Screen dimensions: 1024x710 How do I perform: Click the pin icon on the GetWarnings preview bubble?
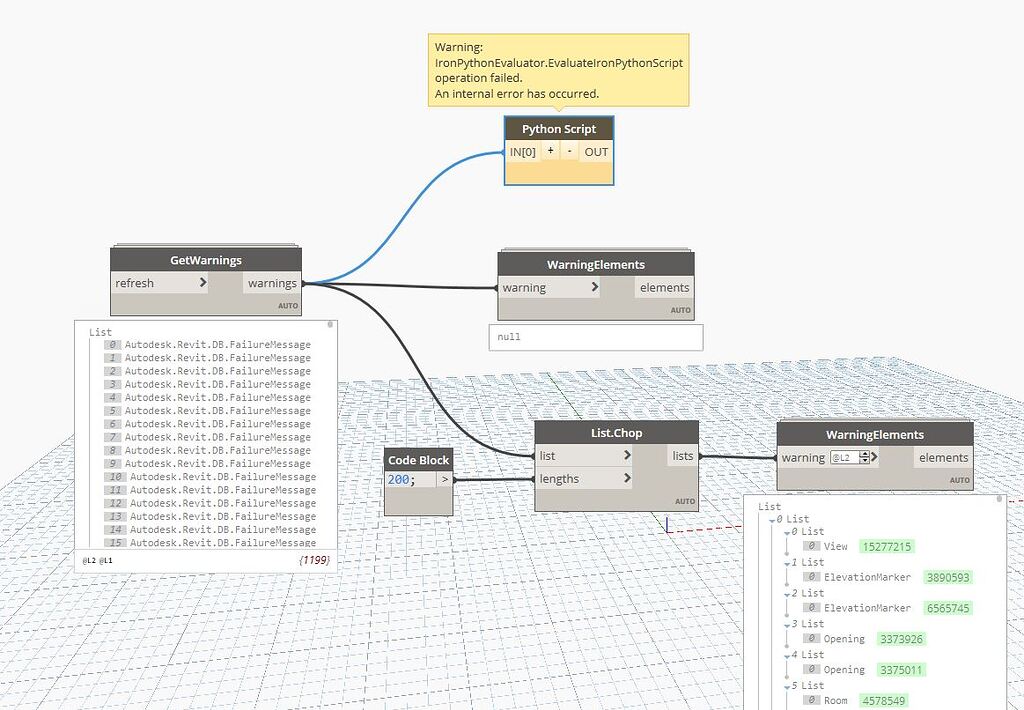click(x=330, y=324)
